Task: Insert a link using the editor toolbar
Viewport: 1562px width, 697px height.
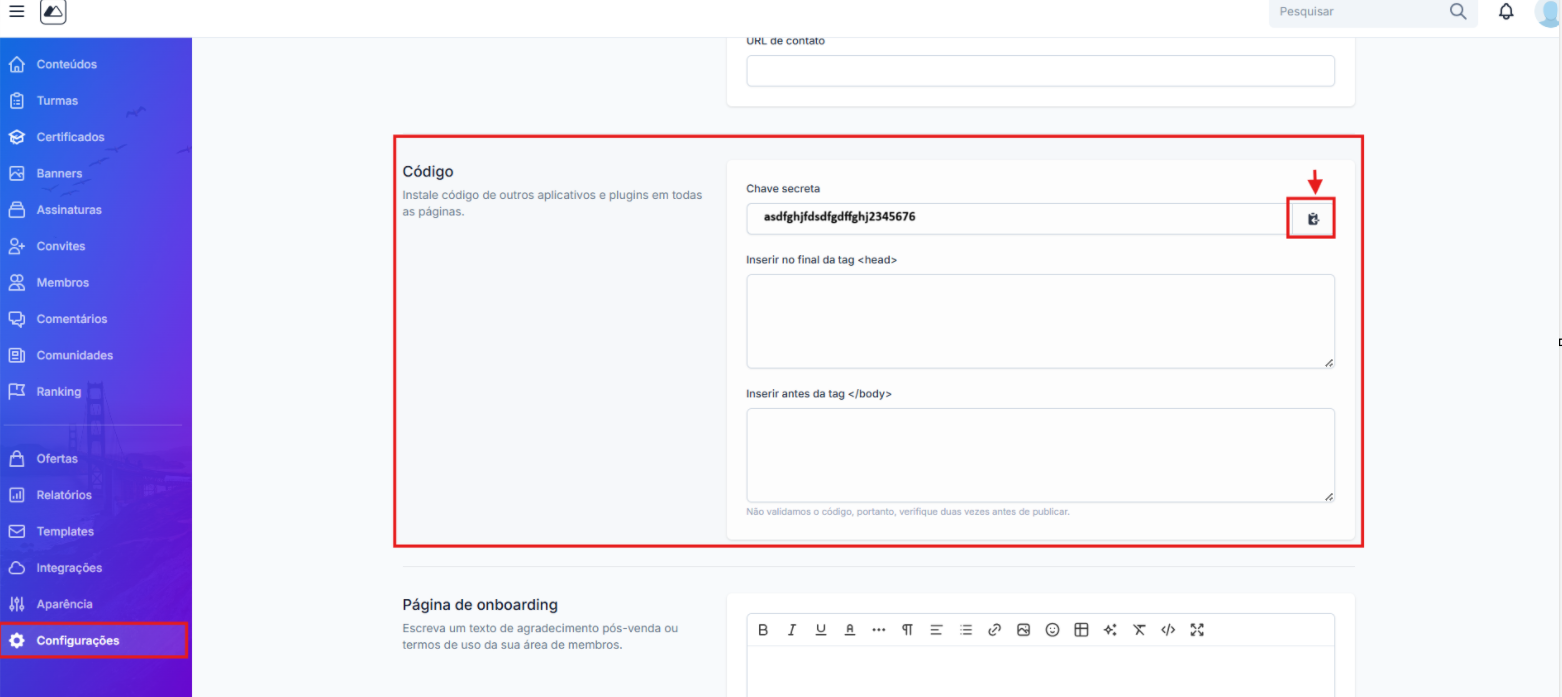Action: click(x=994, y=630)
